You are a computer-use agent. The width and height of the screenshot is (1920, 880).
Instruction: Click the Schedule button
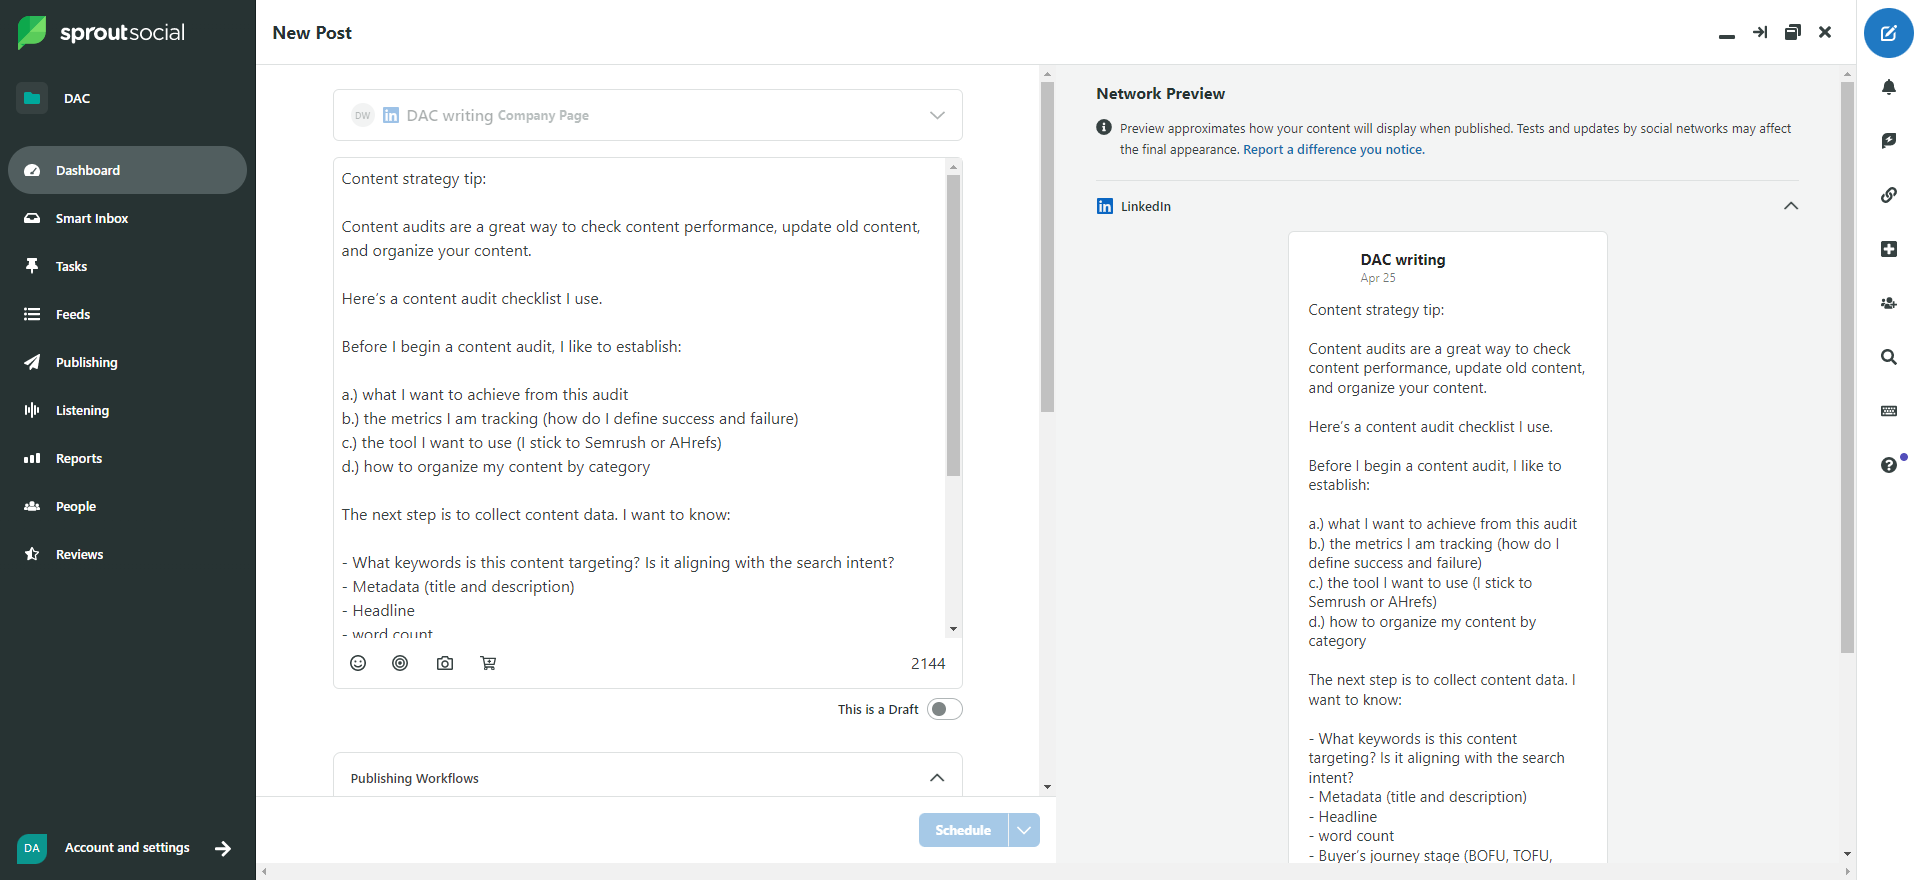tap(962, 830)
